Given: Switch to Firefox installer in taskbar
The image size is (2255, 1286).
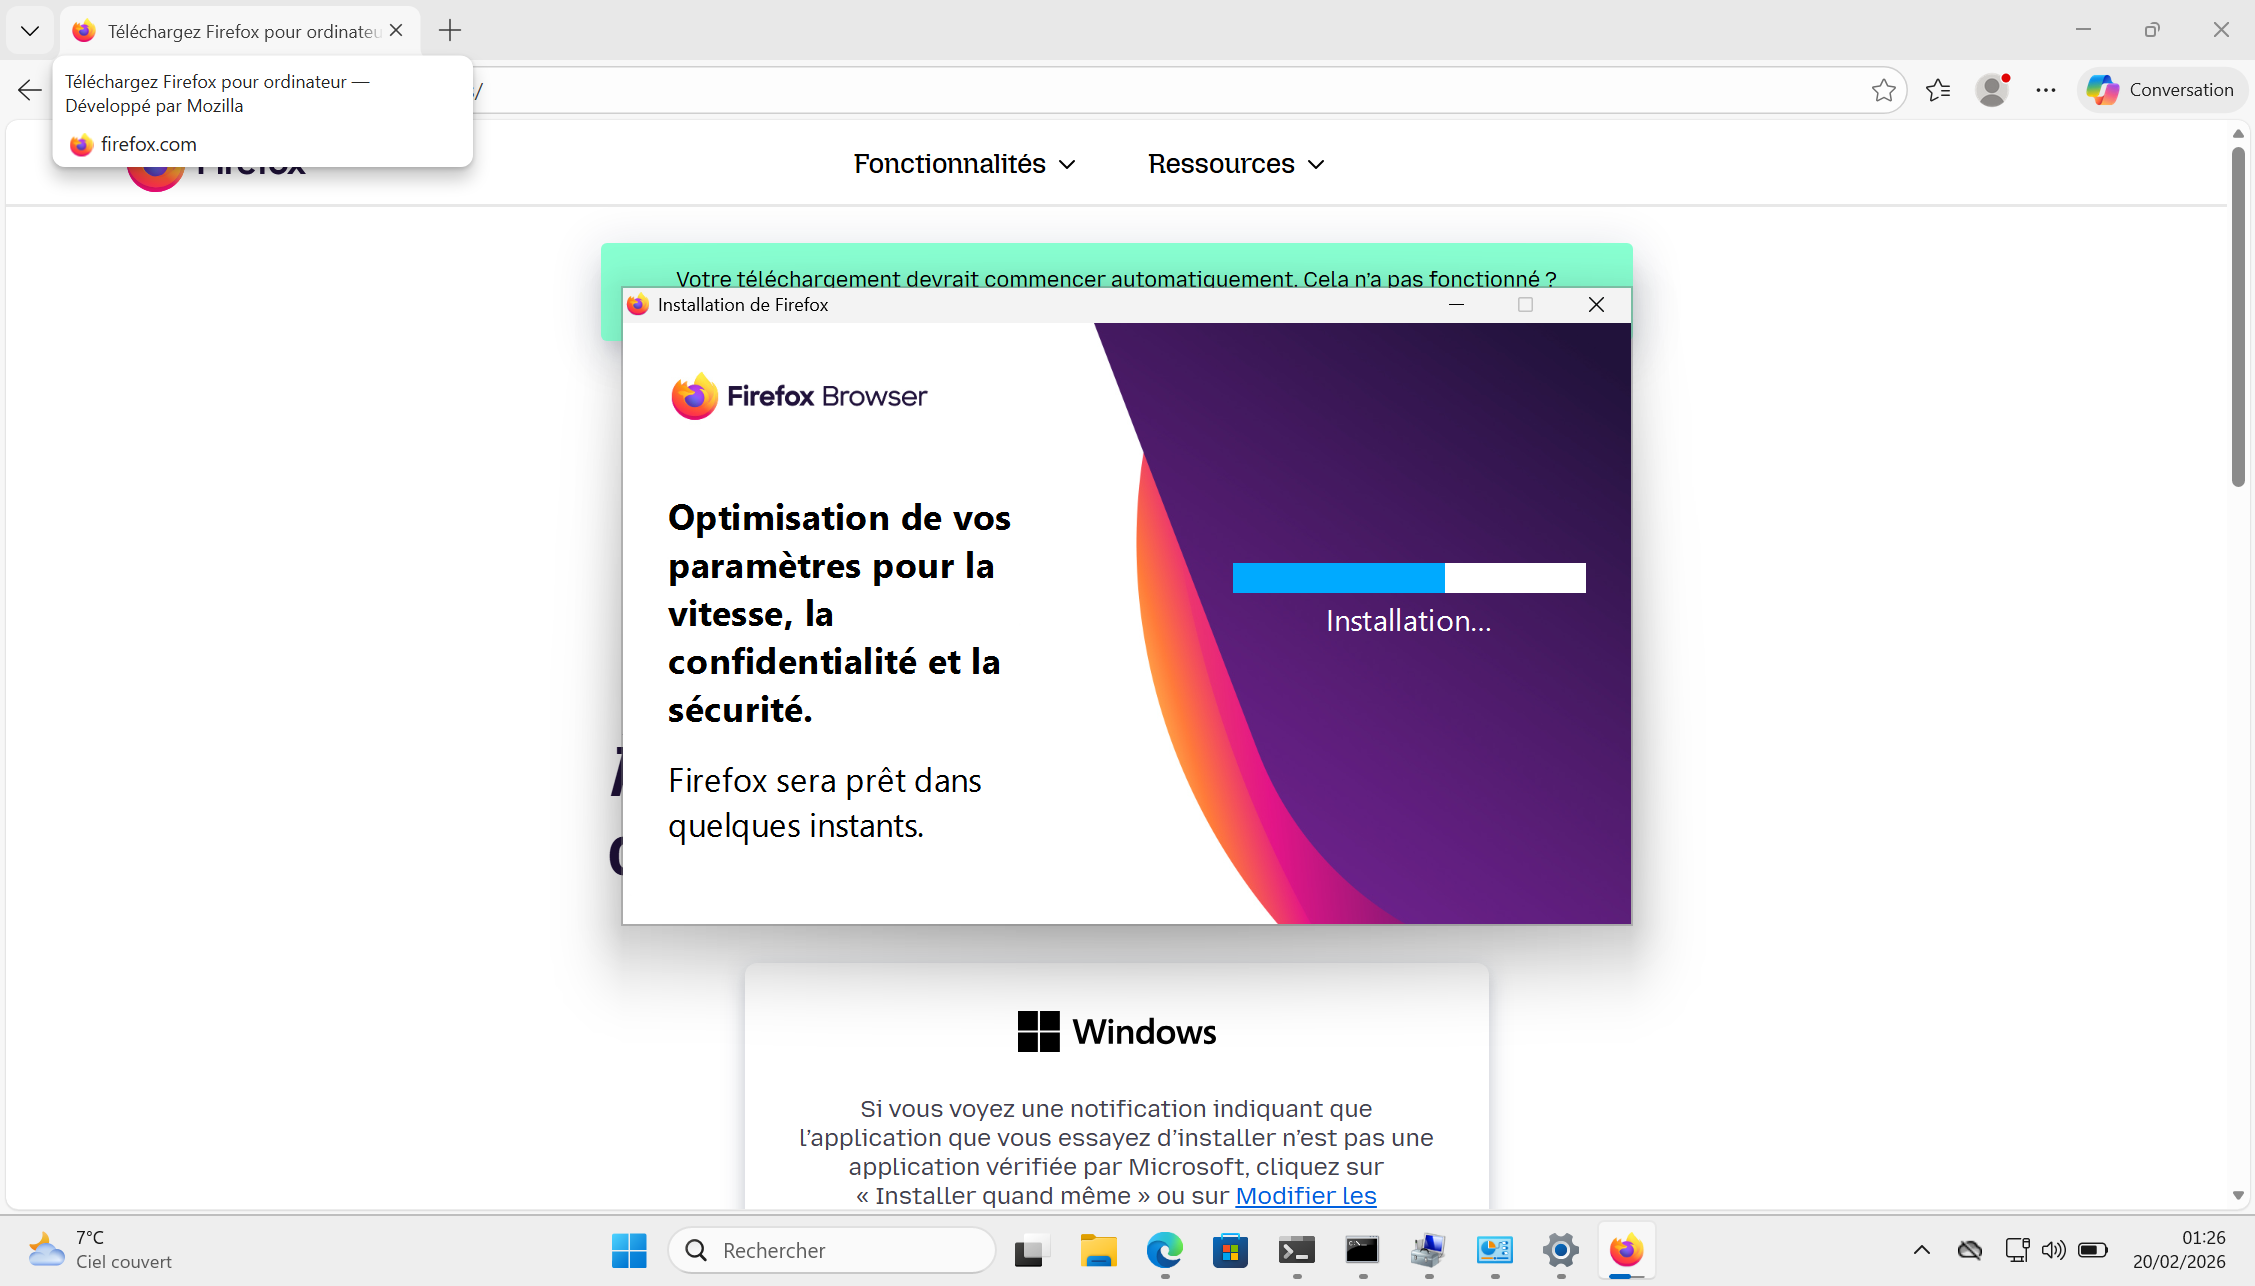Looking at the screenshot, I should [1626, 1250].
